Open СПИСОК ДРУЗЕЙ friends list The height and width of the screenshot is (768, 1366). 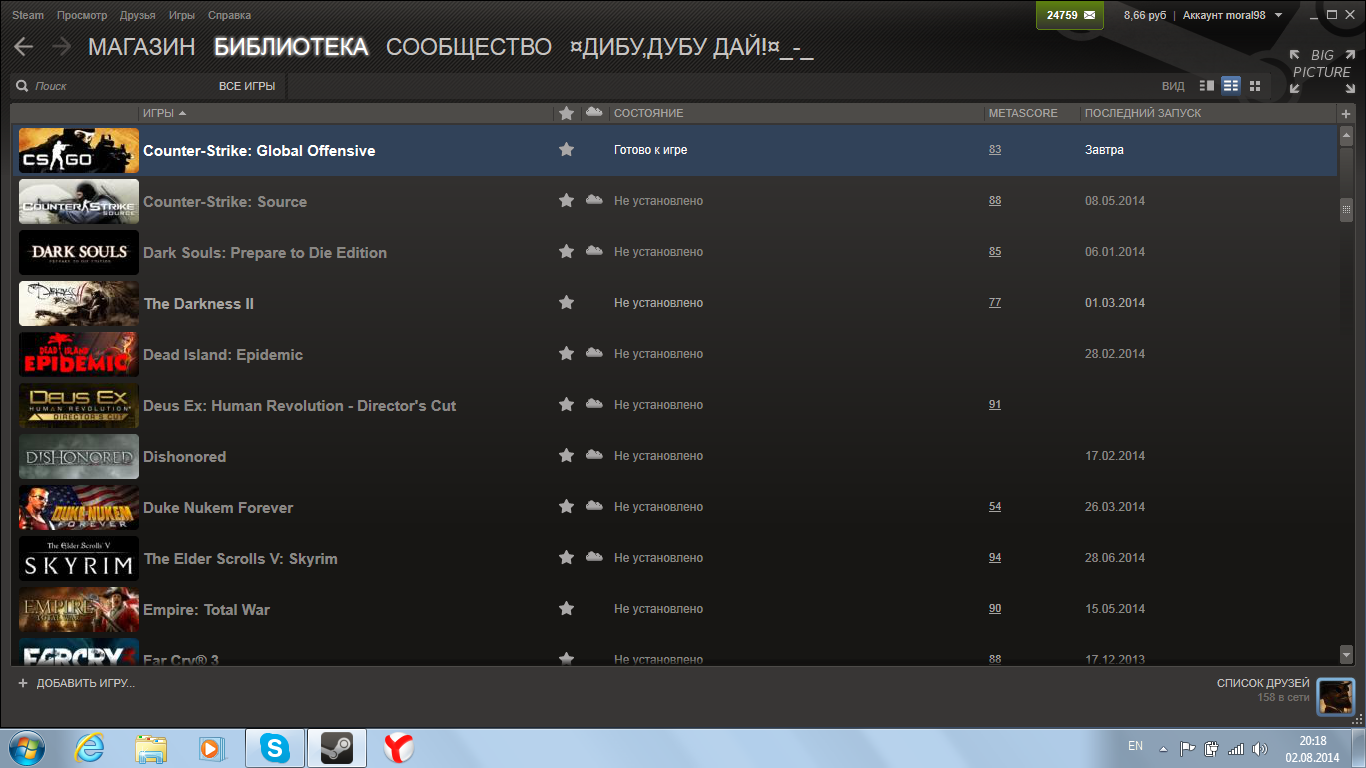tap(1263, 683)
